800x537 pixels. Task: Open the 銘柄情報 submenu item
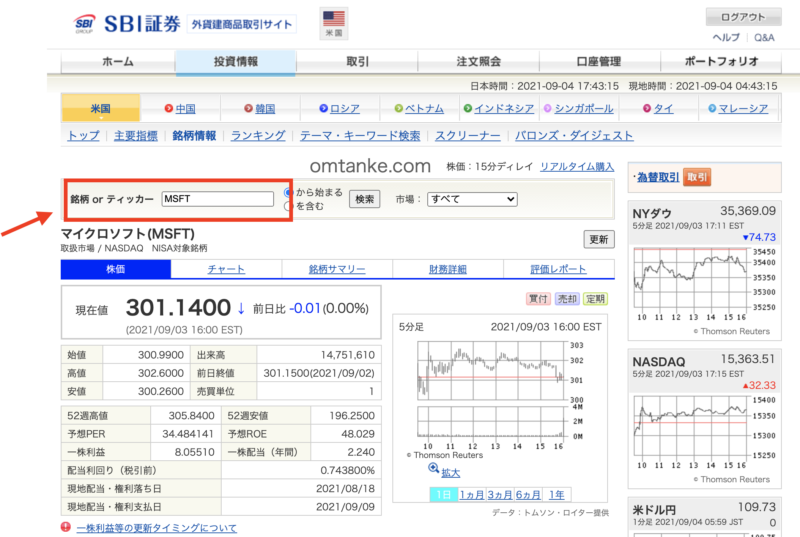pyautogui.click(x=194, y=136)
